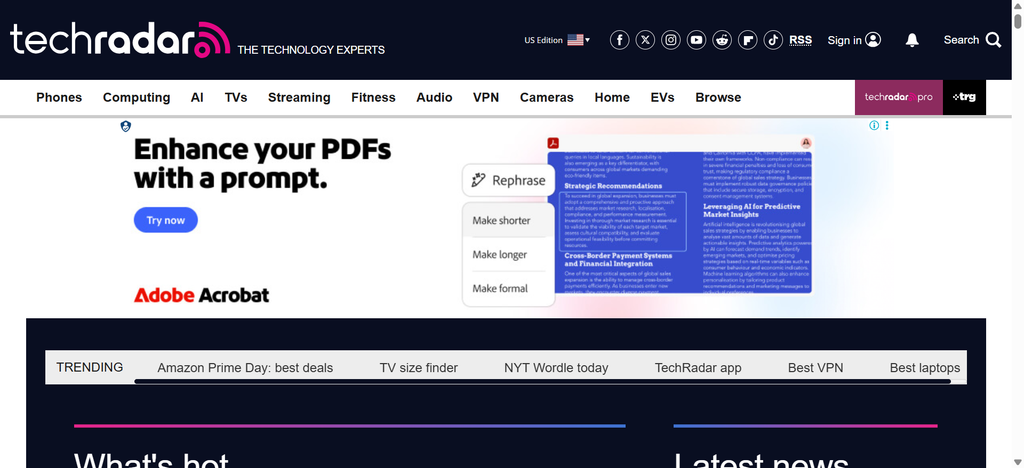The height and width of the screenshot is (468, 1024).
Task: Open the search magnifier icon
Action: (993, 40)
